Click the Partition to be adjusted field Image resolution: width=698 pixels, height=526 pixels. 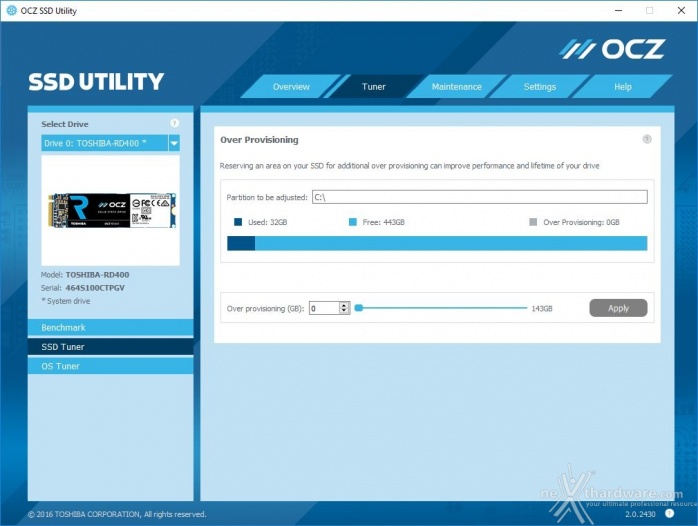(x=480, y=197)
